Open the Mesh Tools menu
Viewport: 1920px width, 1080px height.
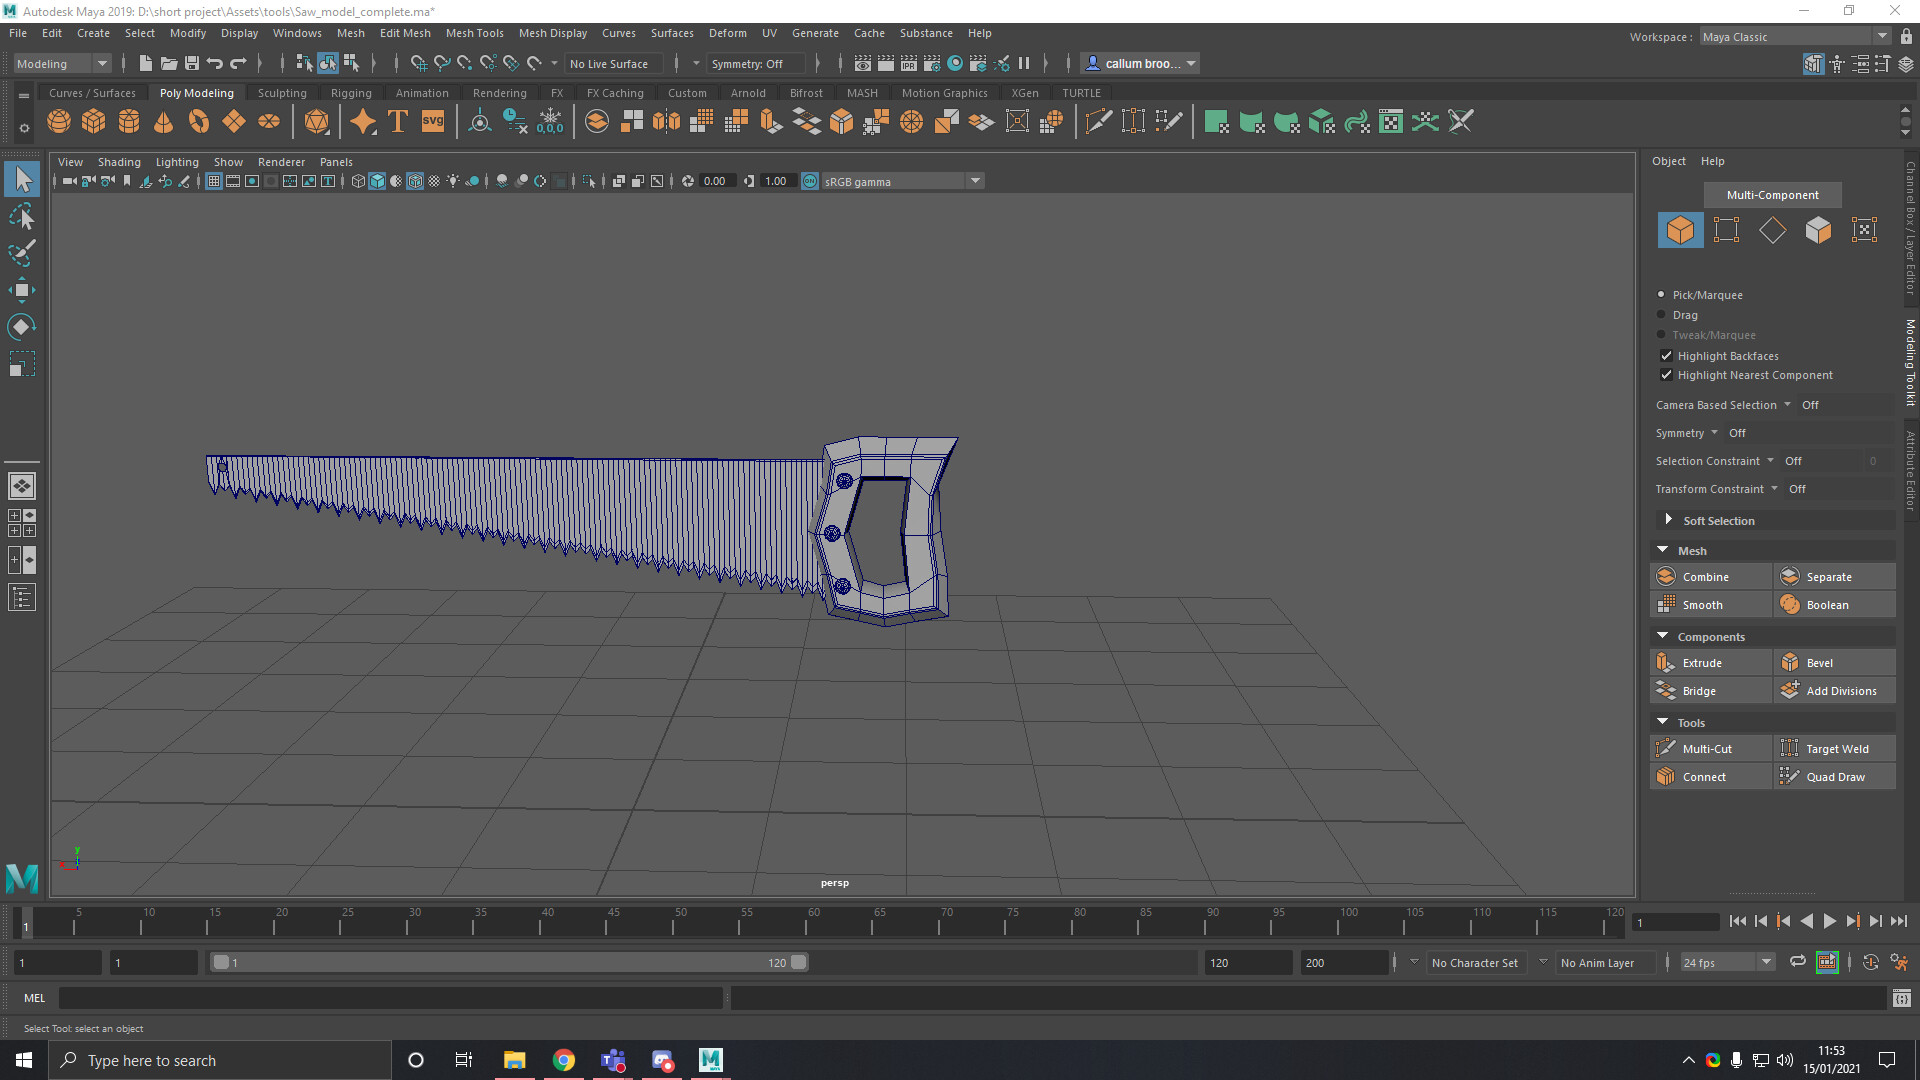pos(474,33)
